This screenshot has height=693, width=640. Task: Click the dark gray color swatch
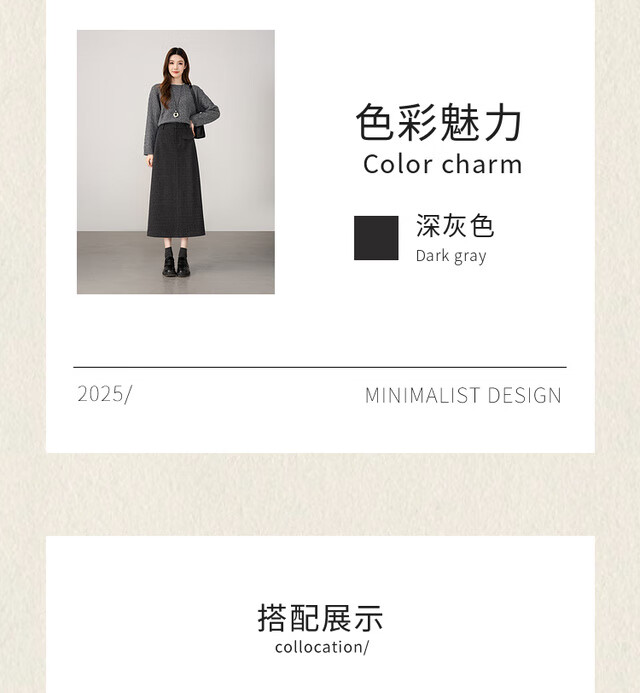pyautogui.click(x=376, y=238)
